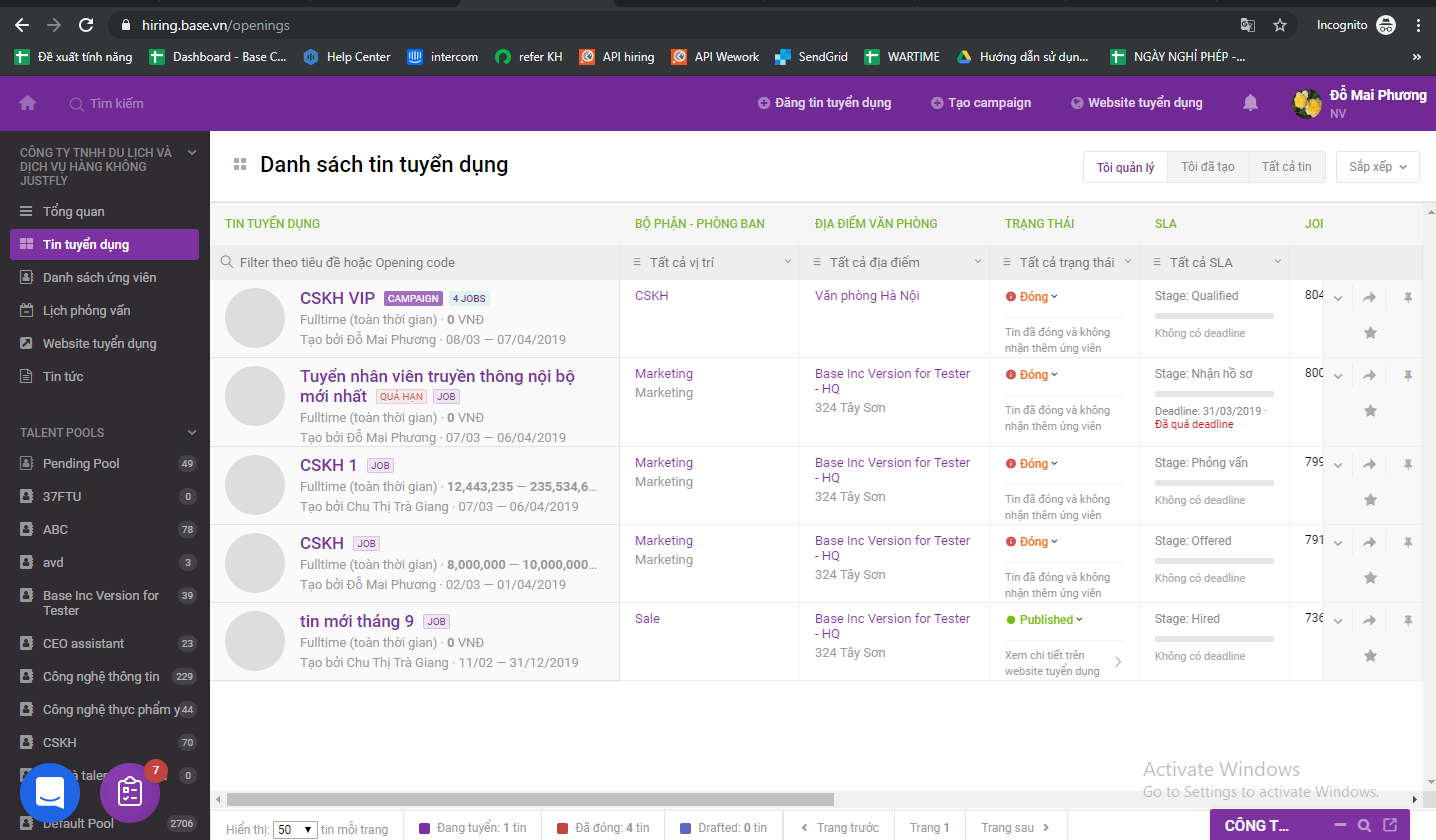Open the CSKH VIP opening title
The image size is (1436, 840).
(337, 298)
